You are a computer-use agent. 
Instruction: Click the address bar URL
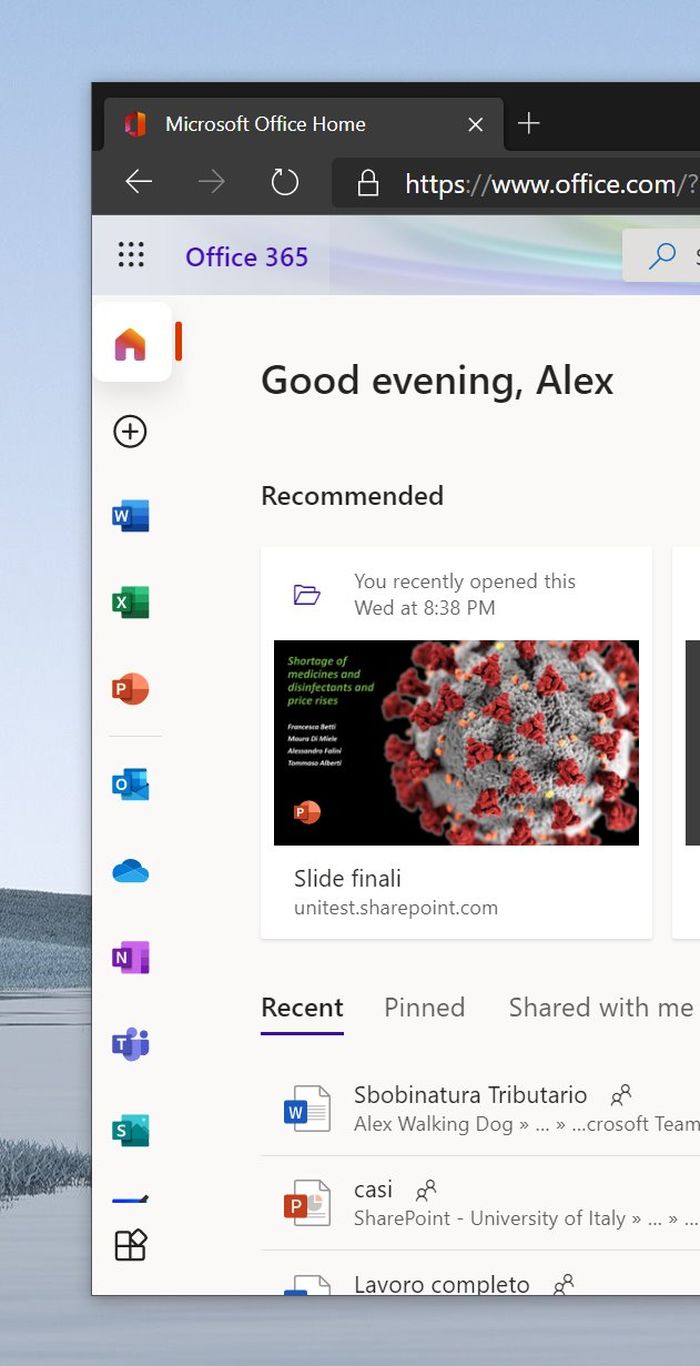pos(550,184)
